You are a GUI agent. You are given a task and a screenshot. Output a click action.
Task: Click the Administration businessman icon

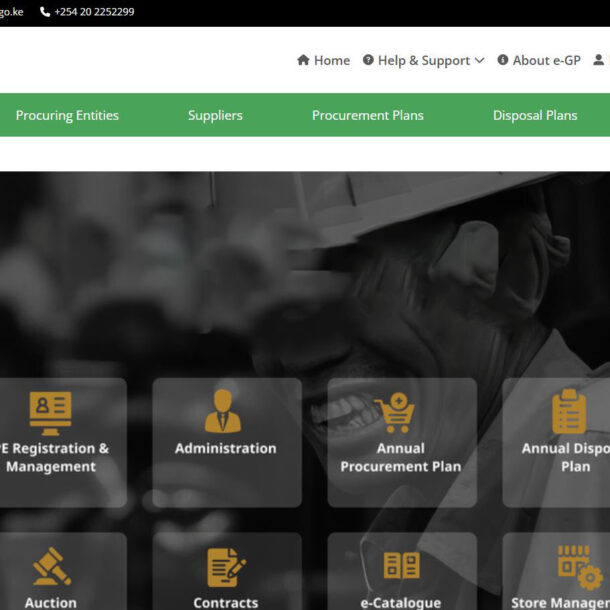[x=223, y=411]
